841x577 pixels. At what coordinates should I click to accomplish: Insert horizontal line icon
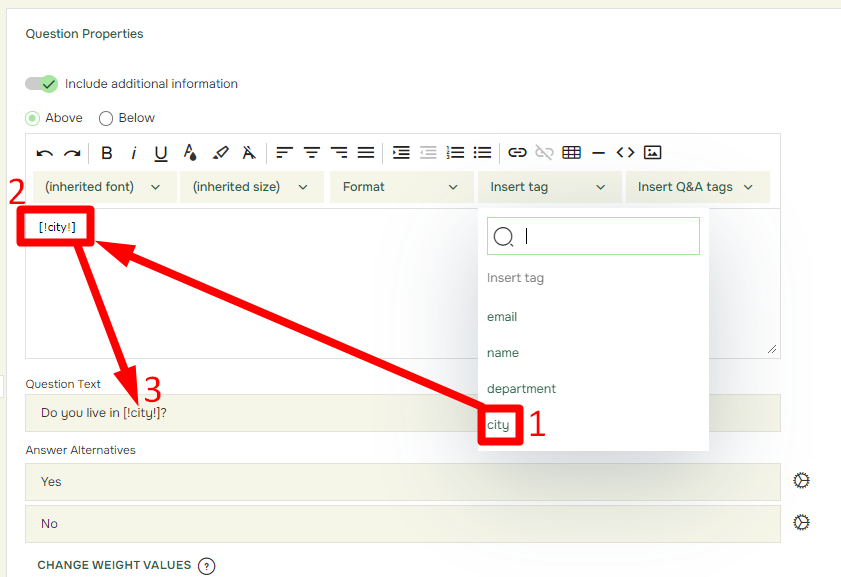pyautogui.click(x=599, y=153)
